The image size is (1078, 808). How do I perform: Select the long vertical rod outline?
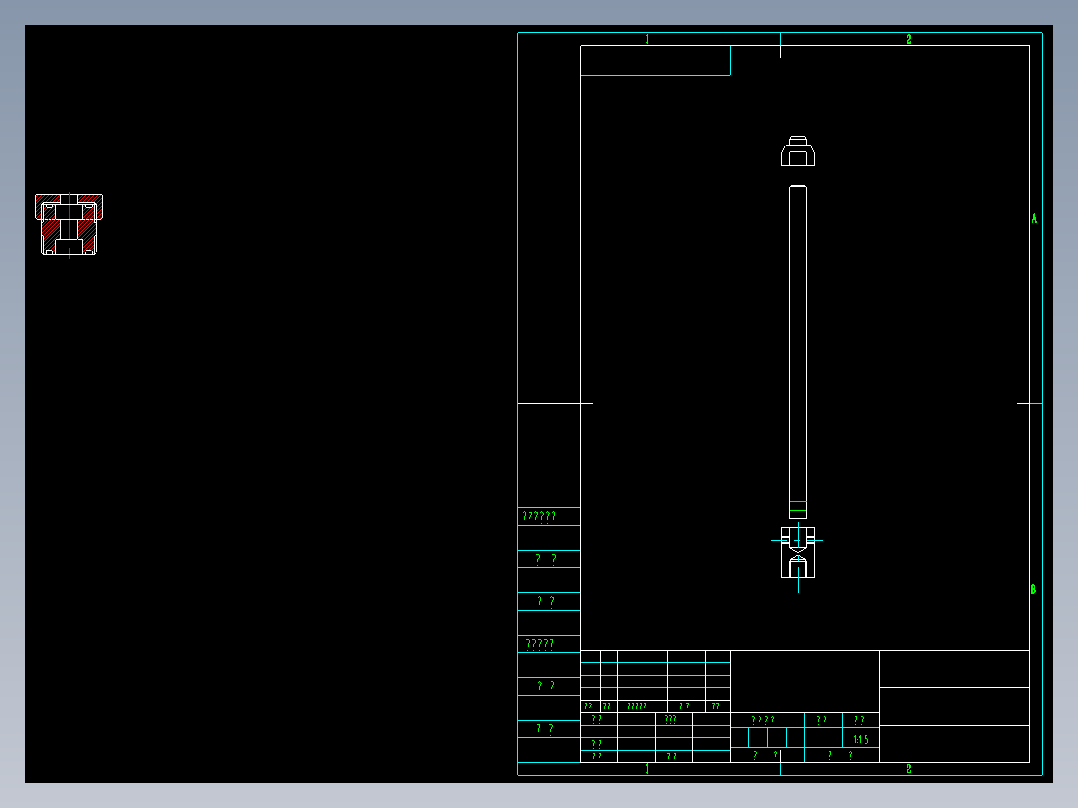click(x=798, y=351)
